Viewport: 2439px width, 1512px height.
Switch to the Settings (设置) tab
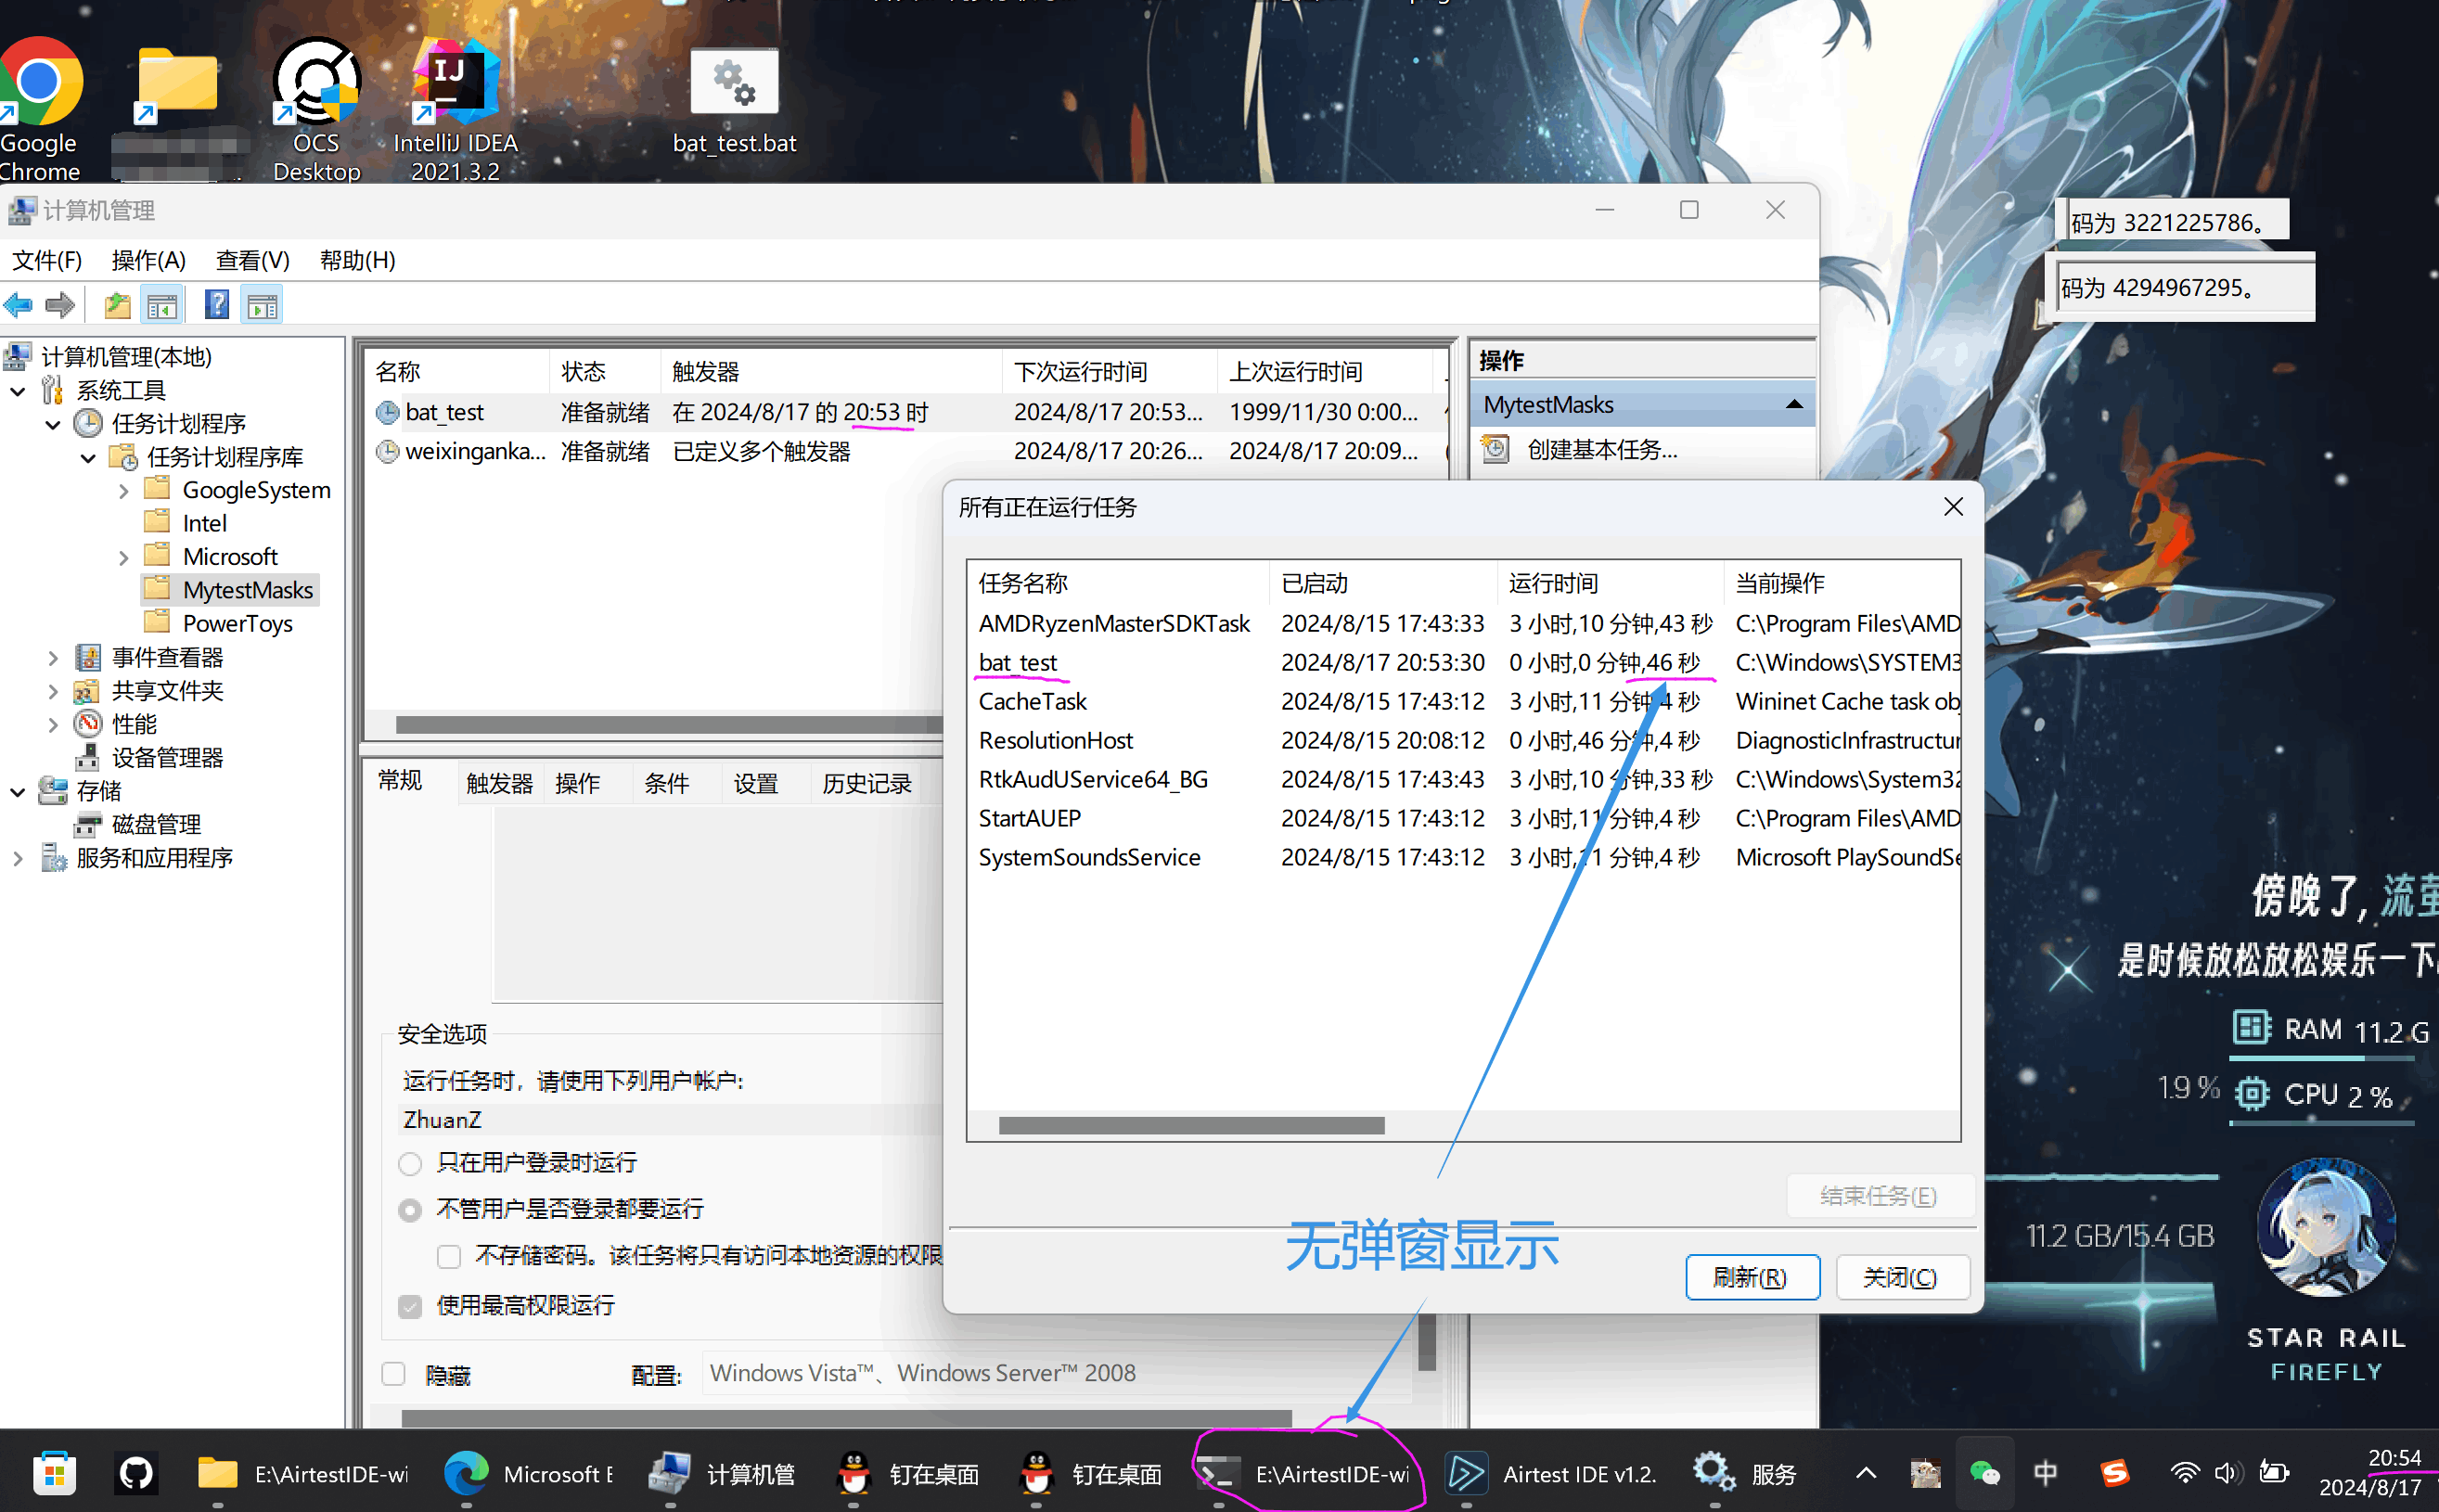[755, 783]
